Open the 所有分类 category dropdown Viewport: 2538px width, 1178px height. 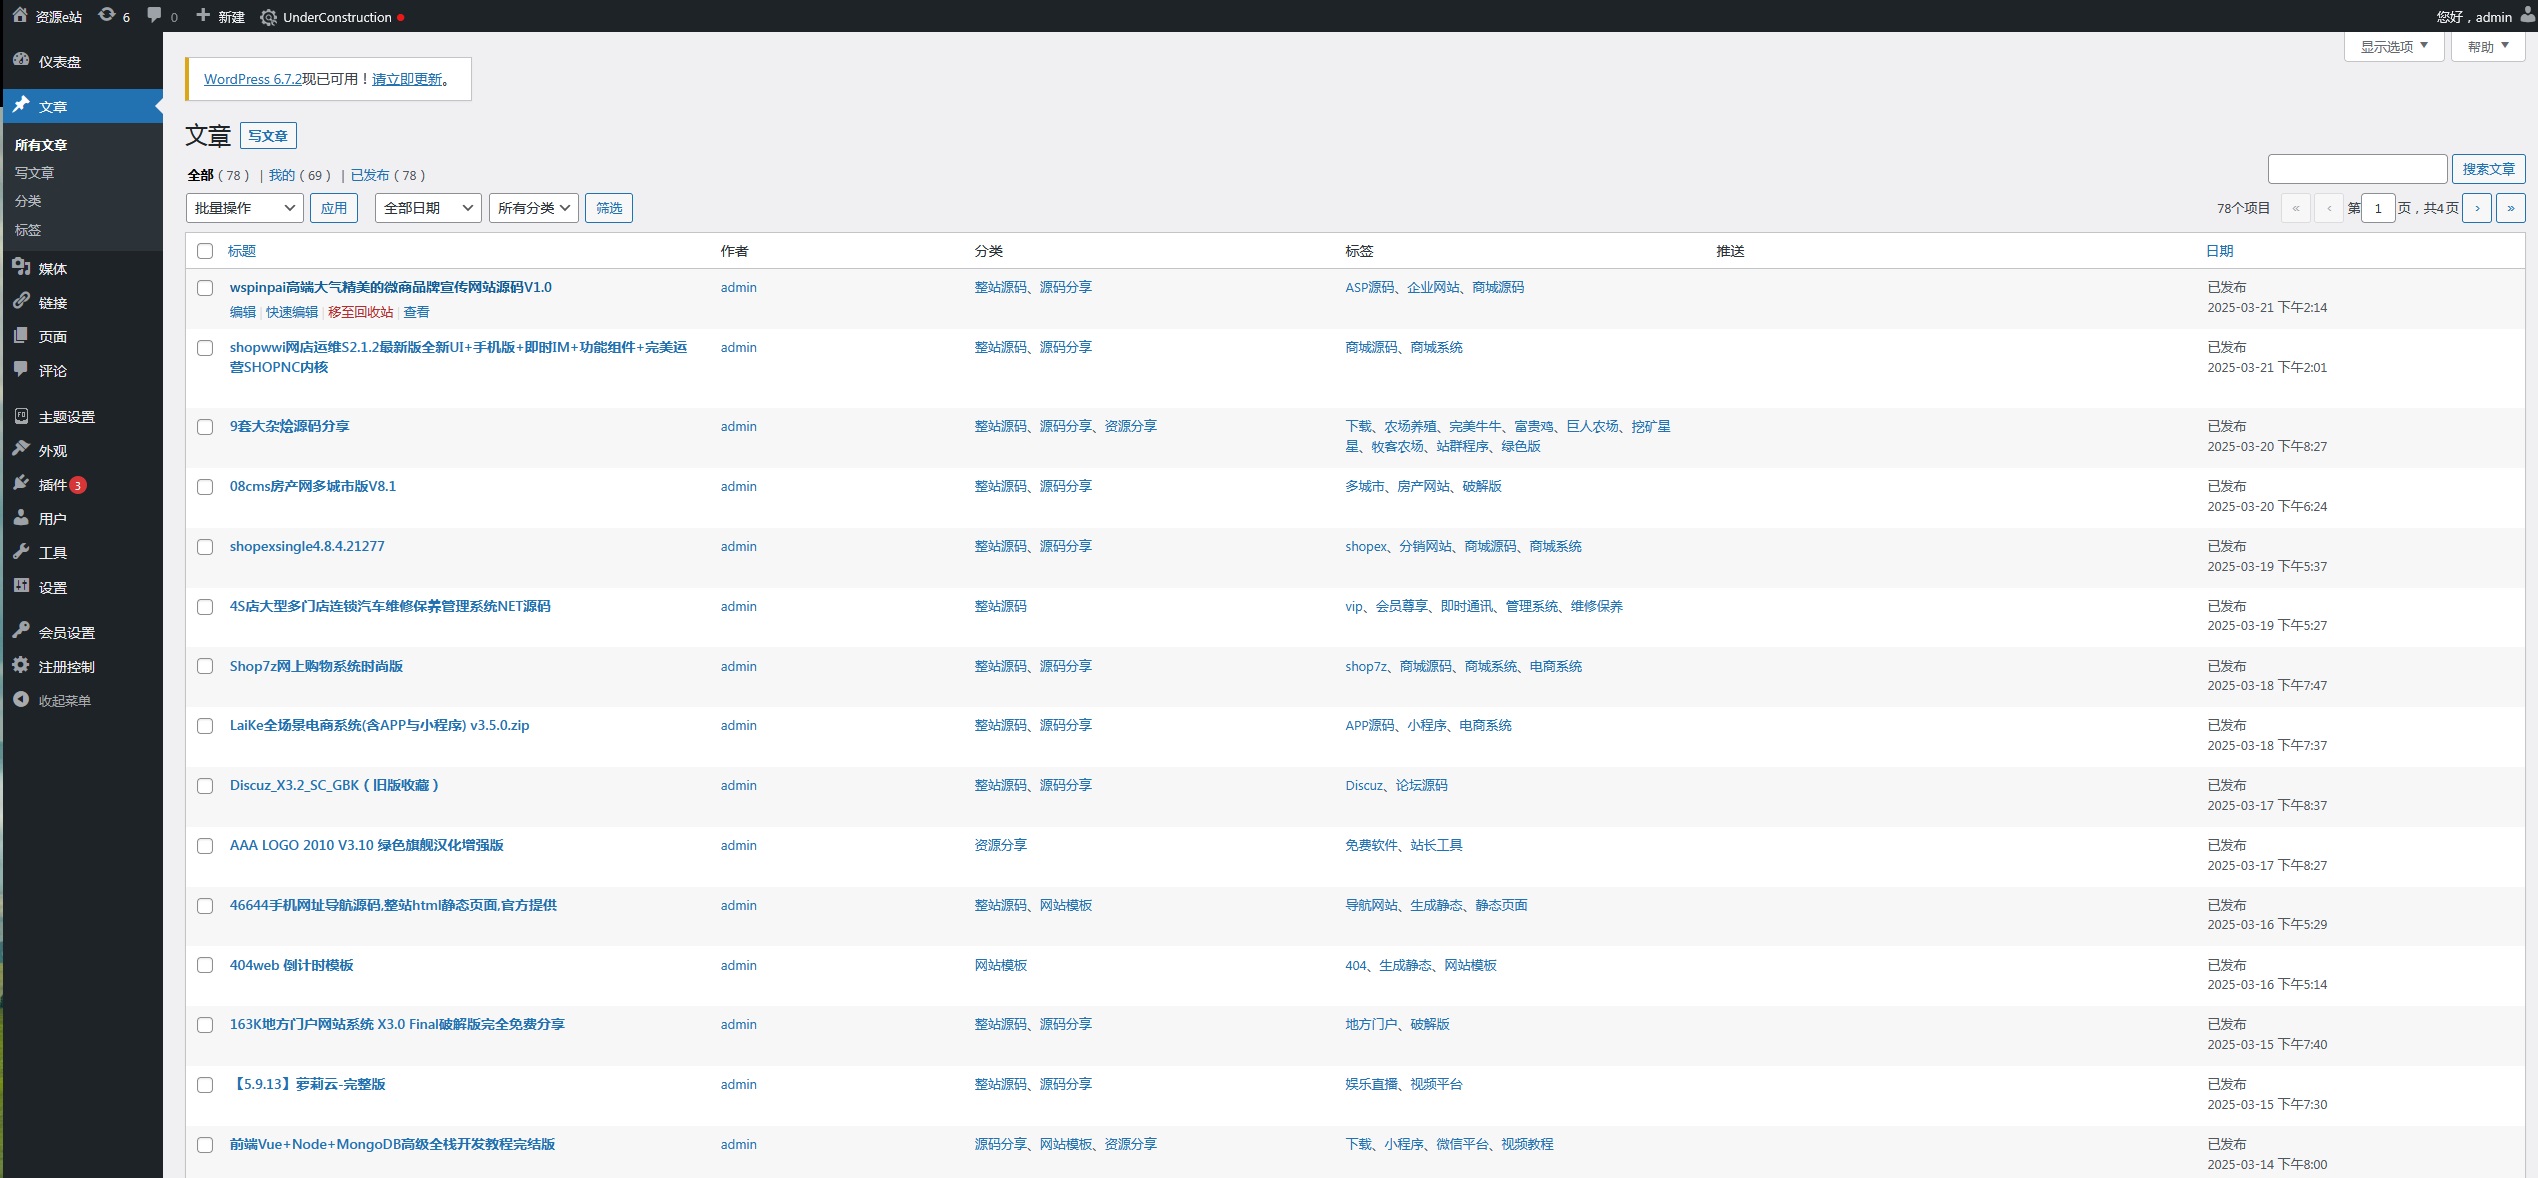533,208
